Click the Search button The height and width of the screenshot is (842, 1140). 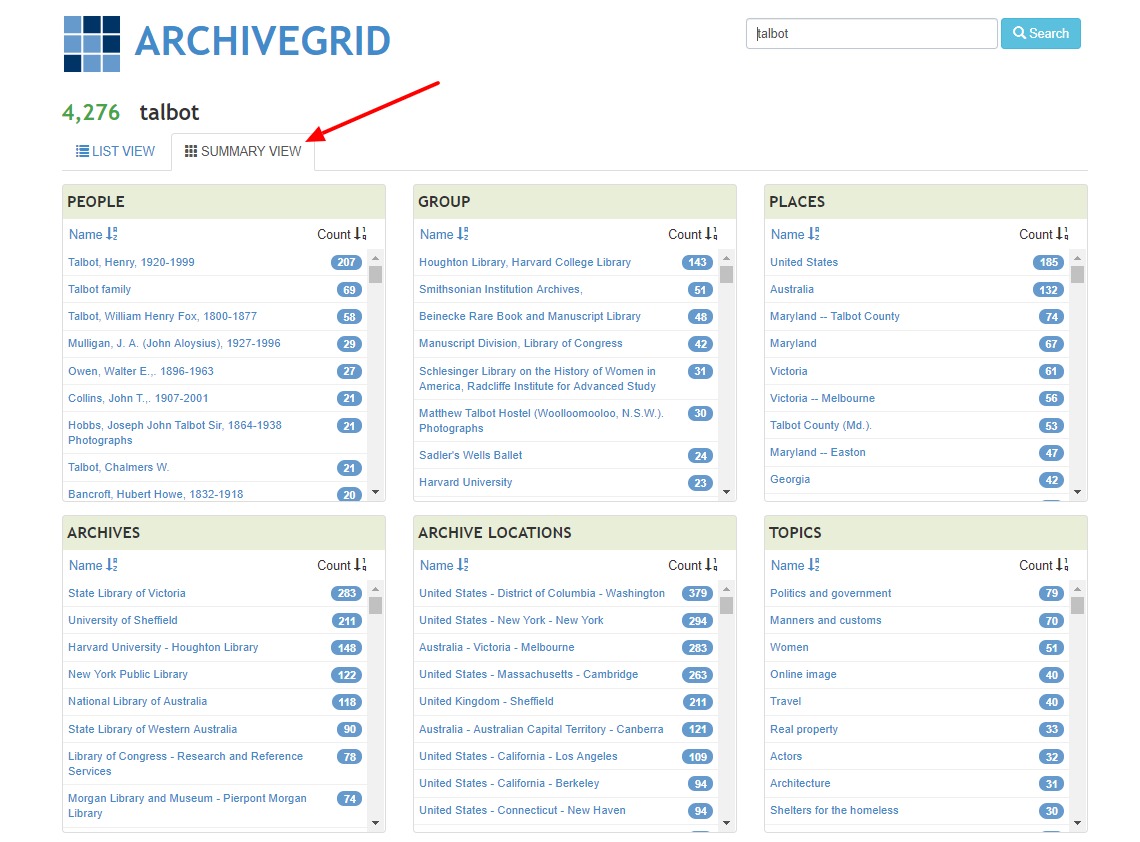point(1040,33)
